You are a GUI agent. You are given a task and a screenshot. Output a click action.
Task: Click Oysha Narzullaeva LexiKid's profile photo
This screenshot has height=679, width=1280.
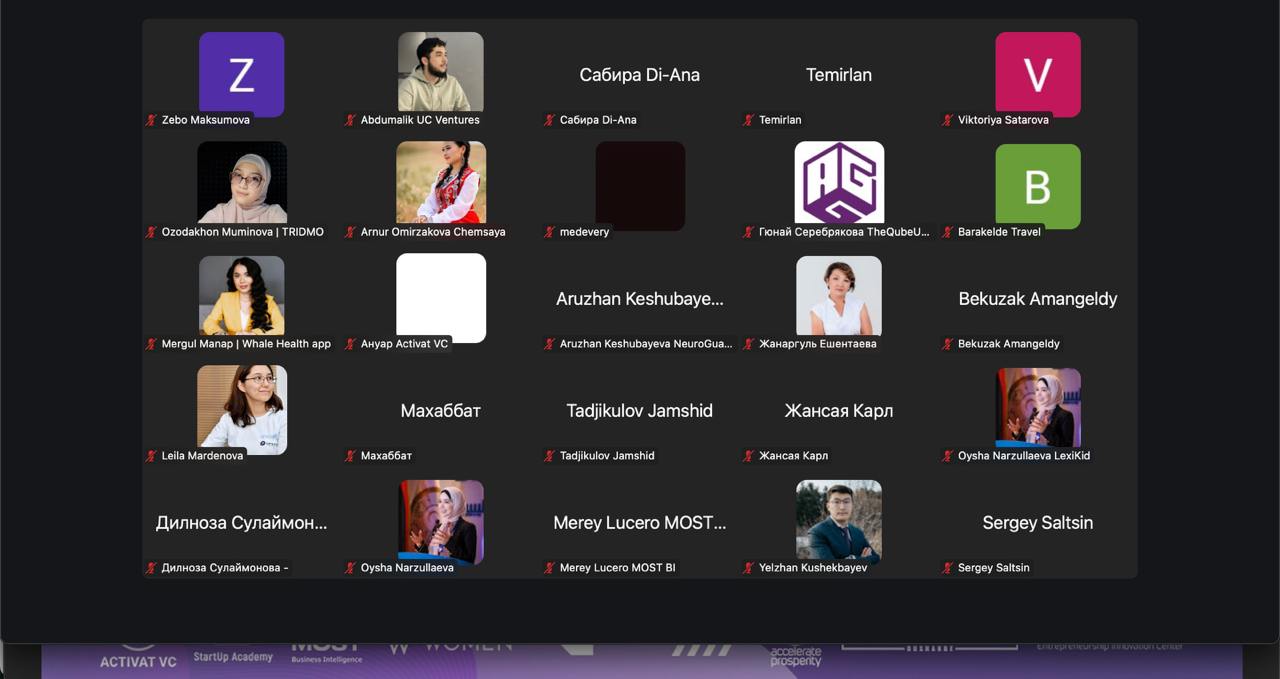coord(1038,407)
